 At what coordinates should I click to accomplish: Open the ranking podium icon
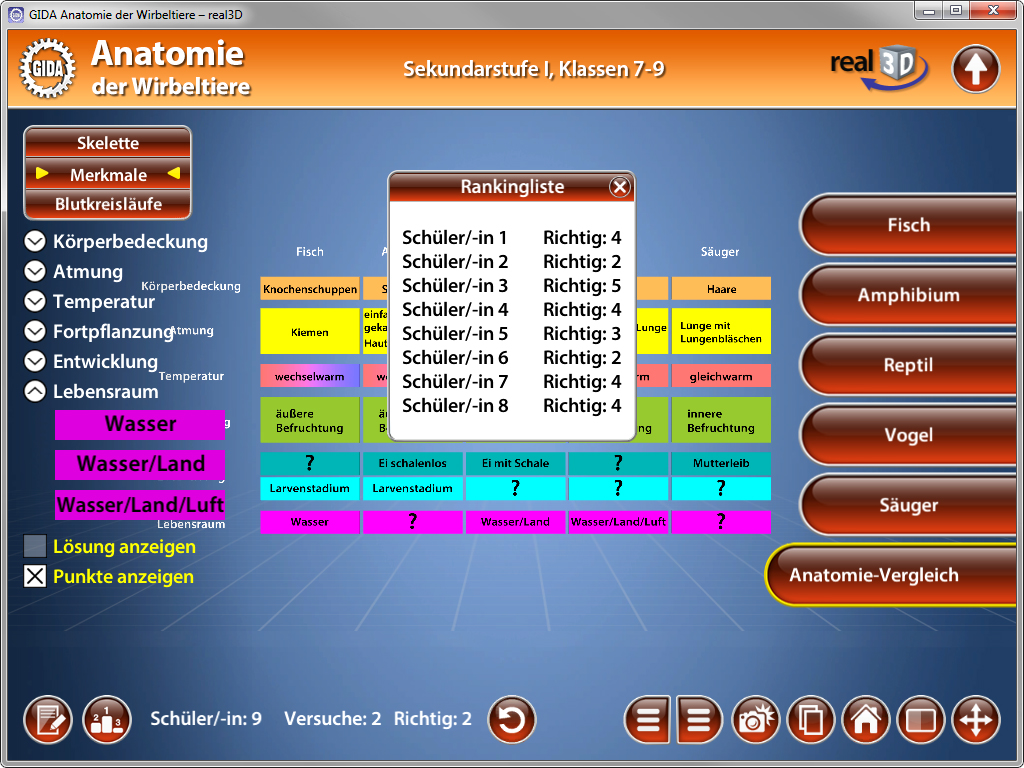pos(107,719)
